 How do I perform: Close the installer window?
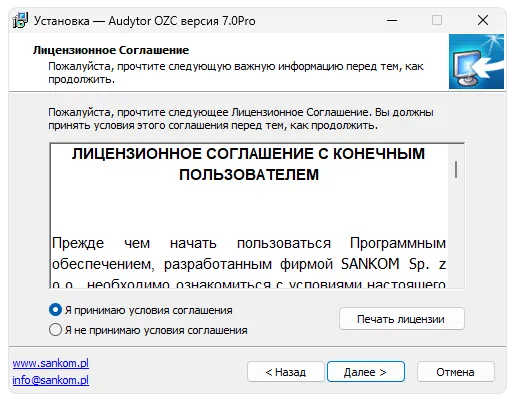click(x=483, y=21)
